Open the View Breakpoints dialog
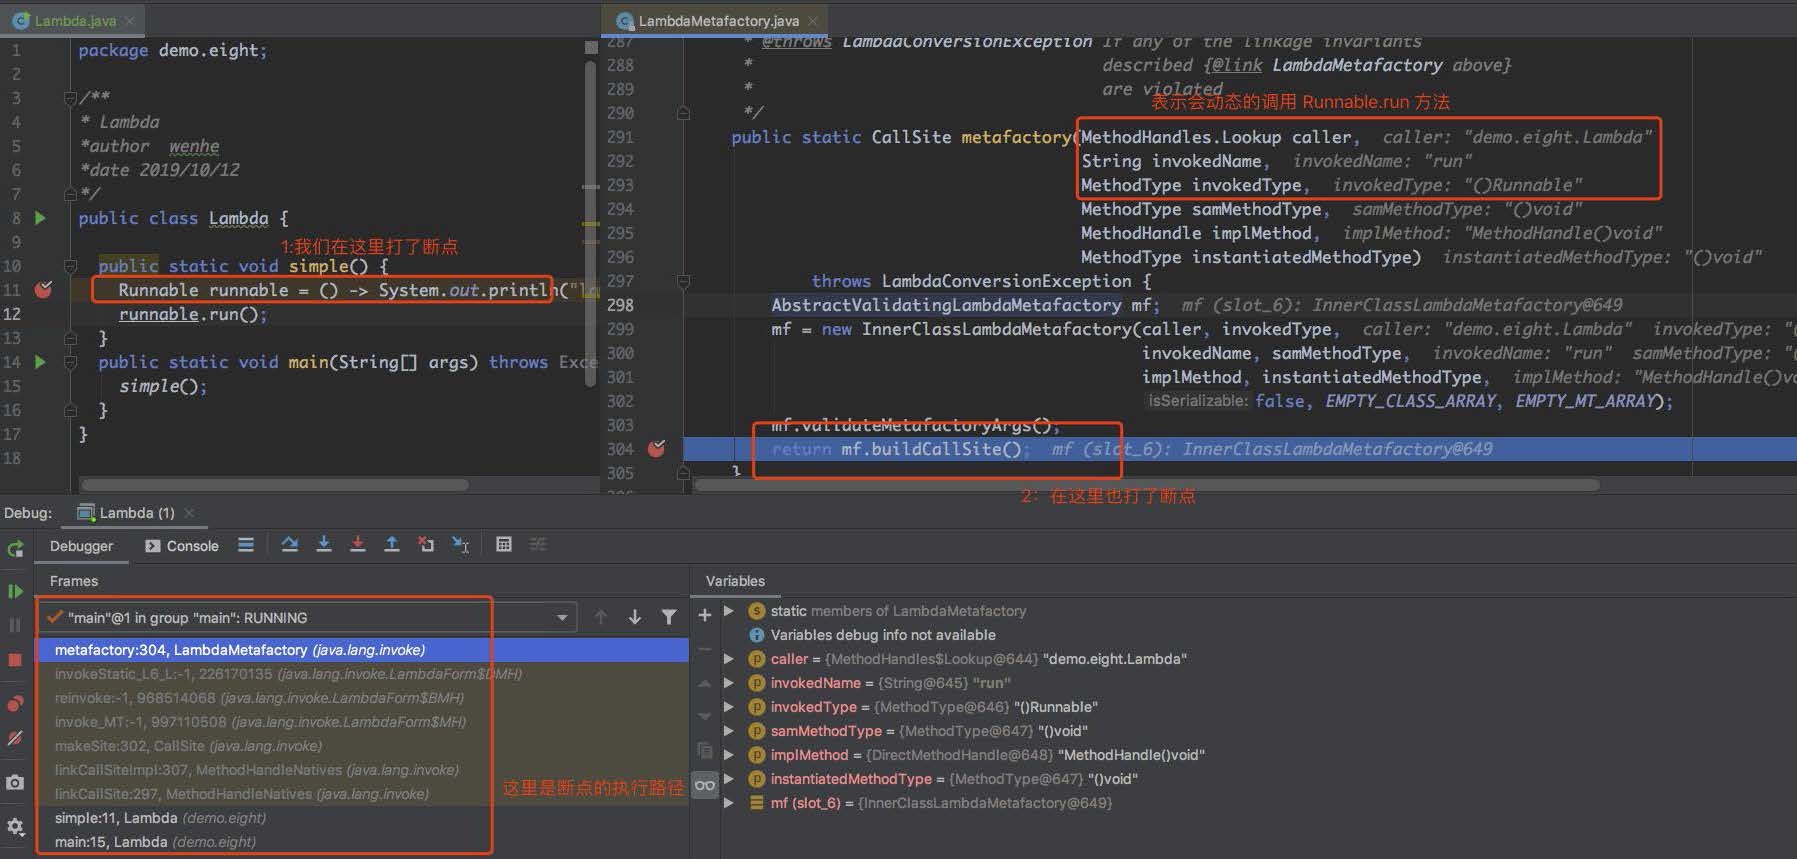The height and width of the screenshot is (859, 1797). [x=15, y=703]
